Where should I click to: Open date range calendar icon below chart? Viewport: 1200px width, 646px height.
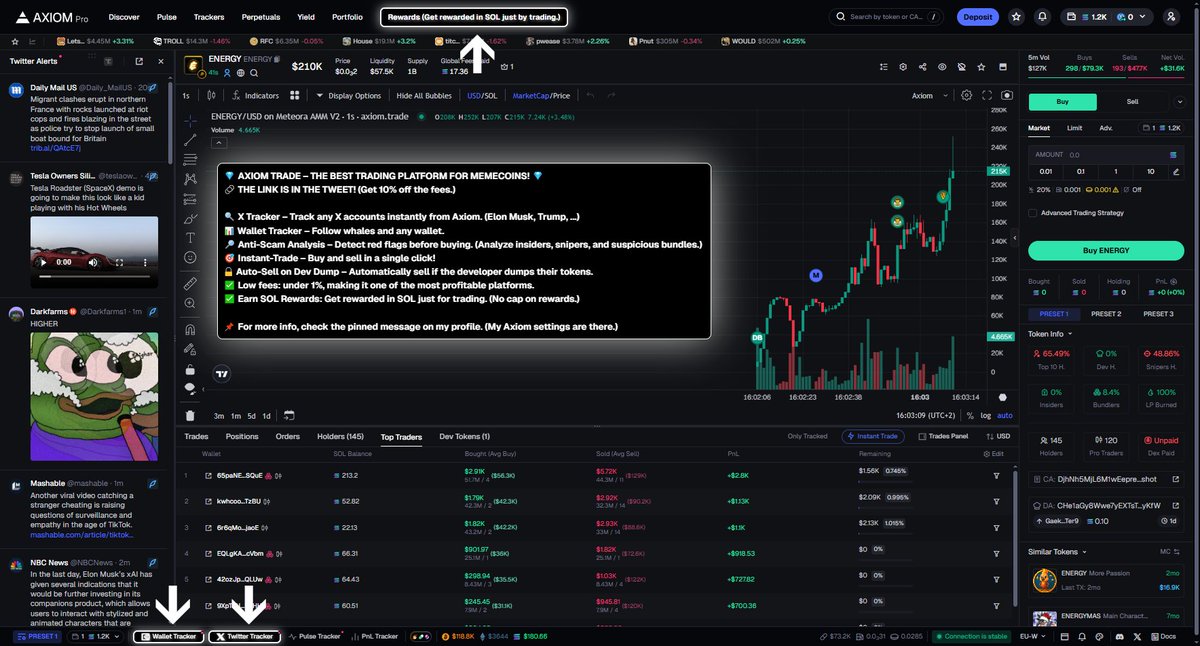tap(289, 415)
